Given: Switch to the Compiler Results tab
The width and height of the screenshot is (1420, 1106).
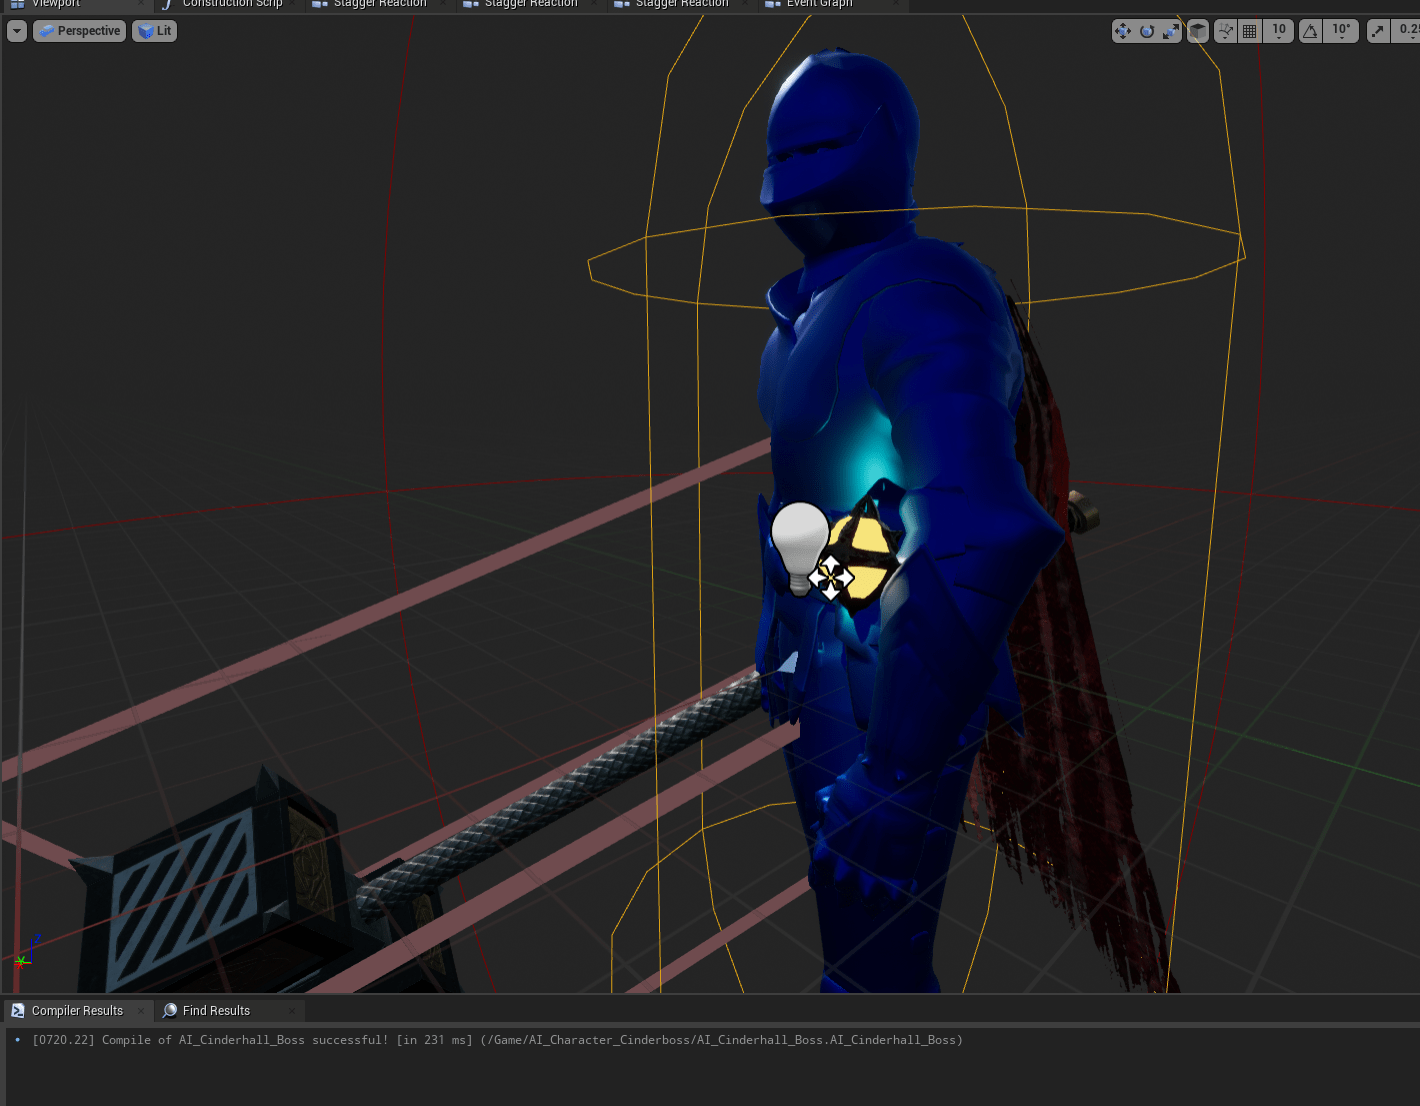Looking at the screenshot, I should point(77,1011).
